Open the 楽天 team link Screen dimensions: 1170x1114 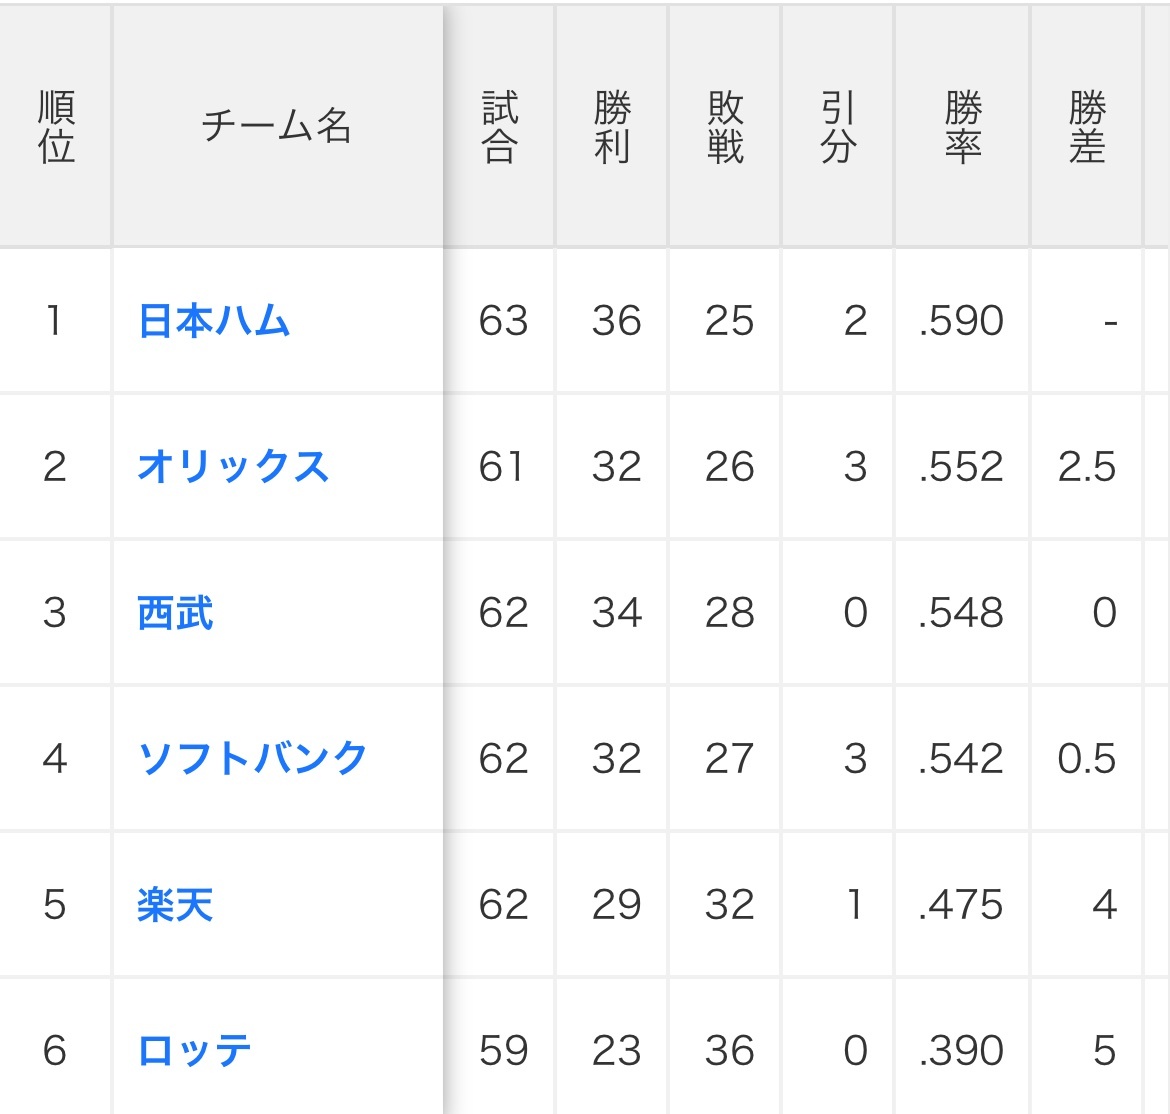pyautogui.click(x=175, y=905)
